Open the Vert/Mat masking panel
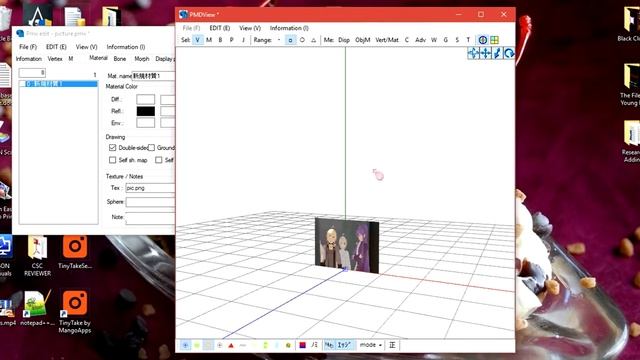This screenshot has width=640, height=360. [387, 40]
